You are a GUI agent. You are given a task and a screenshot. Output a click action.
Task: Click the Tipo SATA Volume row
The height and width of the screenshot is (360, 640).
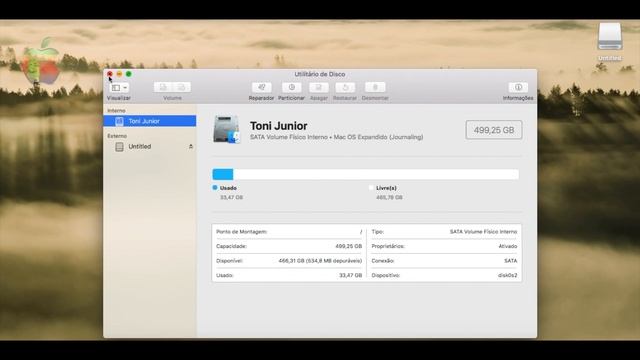coord(444,231)
